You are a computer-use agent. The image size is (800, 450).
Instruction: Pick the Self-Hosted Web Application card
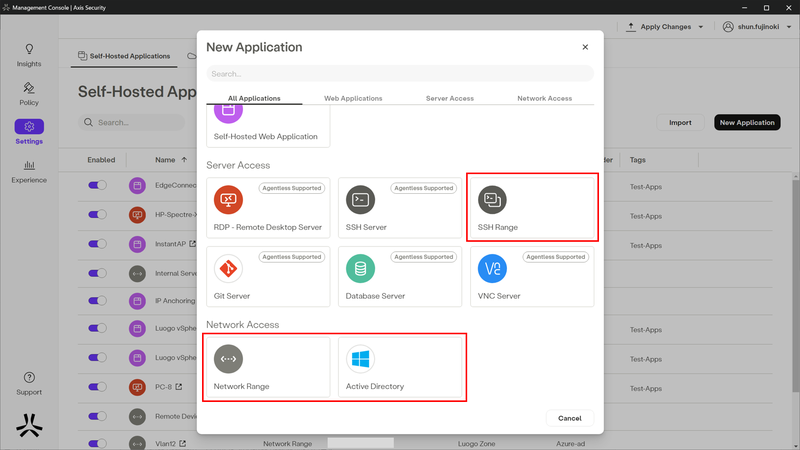(x=268, y=126)
